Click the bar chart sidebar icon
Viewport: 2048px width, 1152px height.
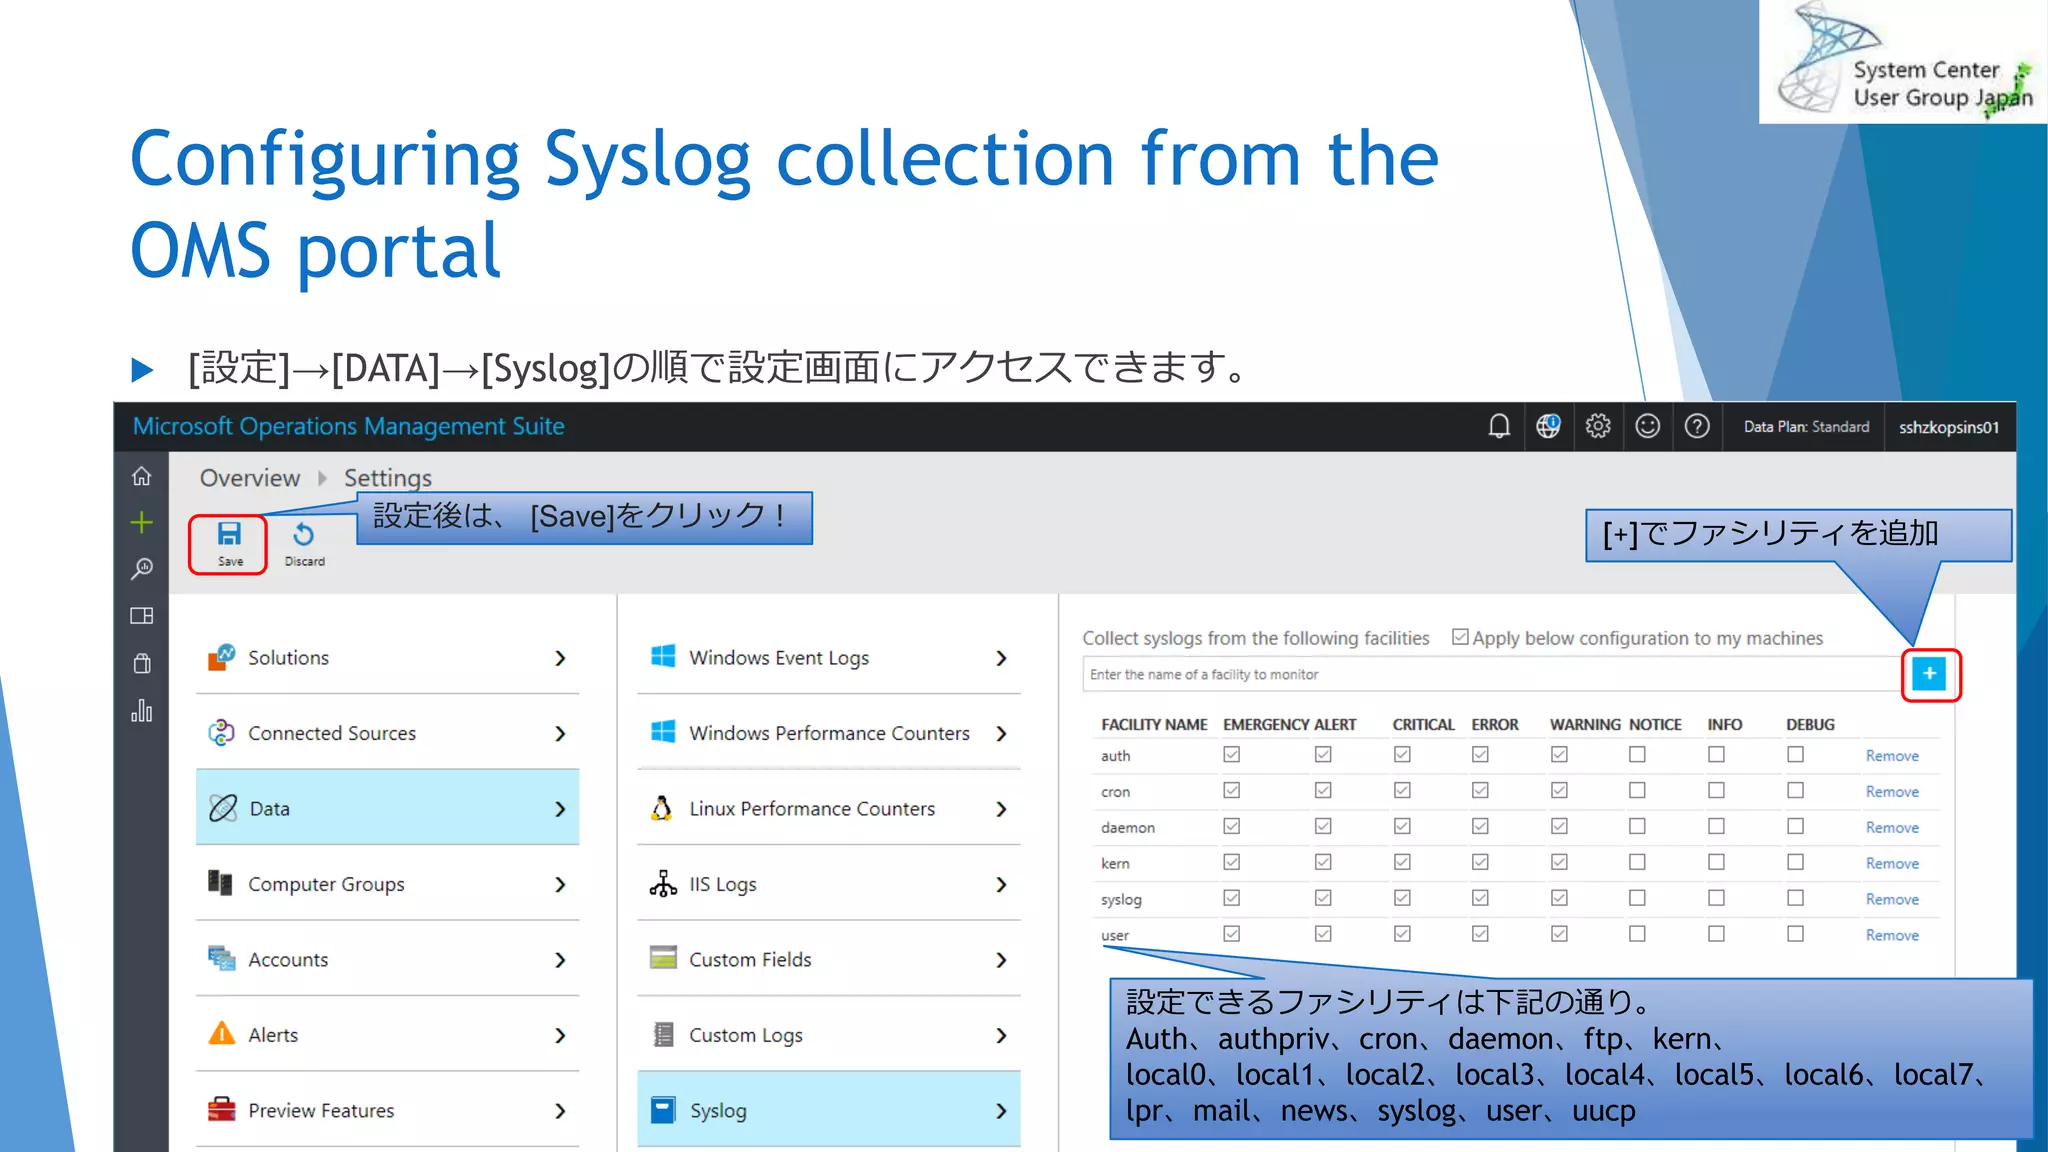(x=142, y=711)
